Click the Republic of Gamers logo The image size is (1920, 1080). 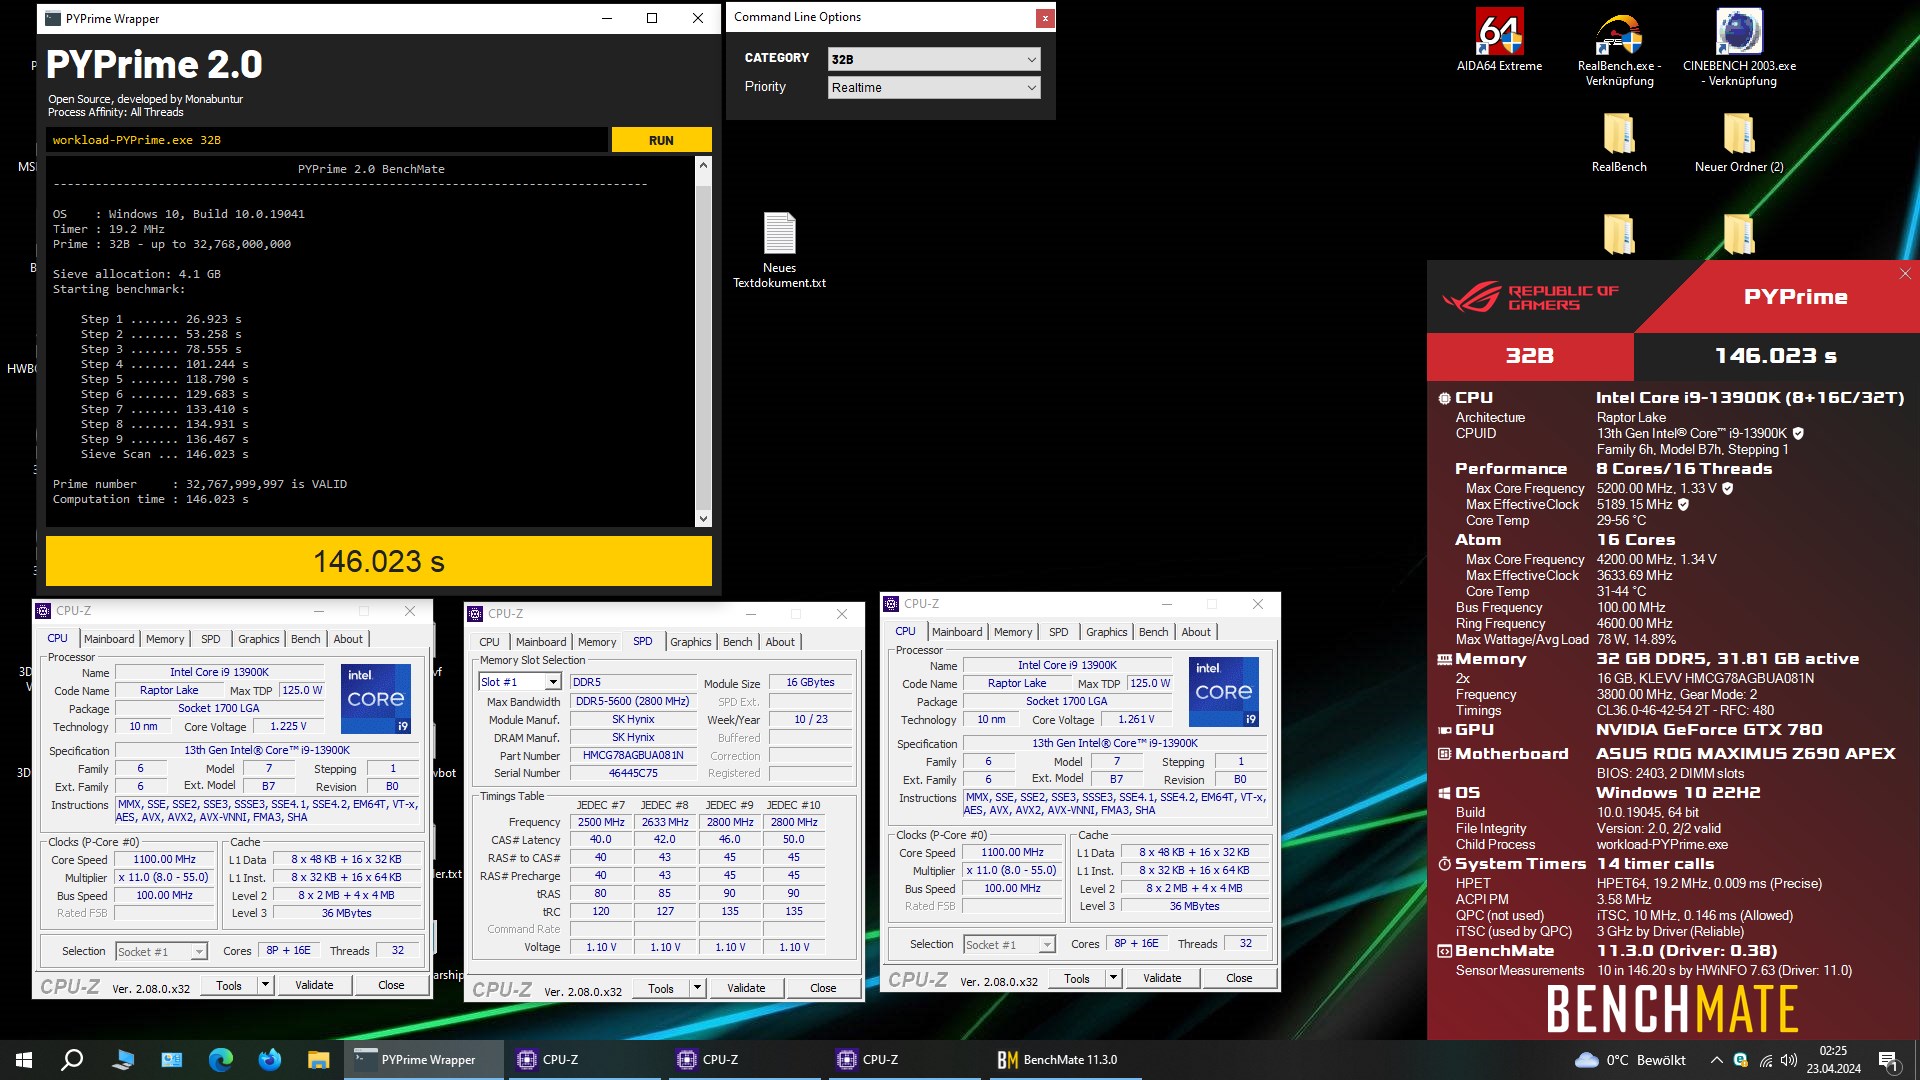point(1530,297)
